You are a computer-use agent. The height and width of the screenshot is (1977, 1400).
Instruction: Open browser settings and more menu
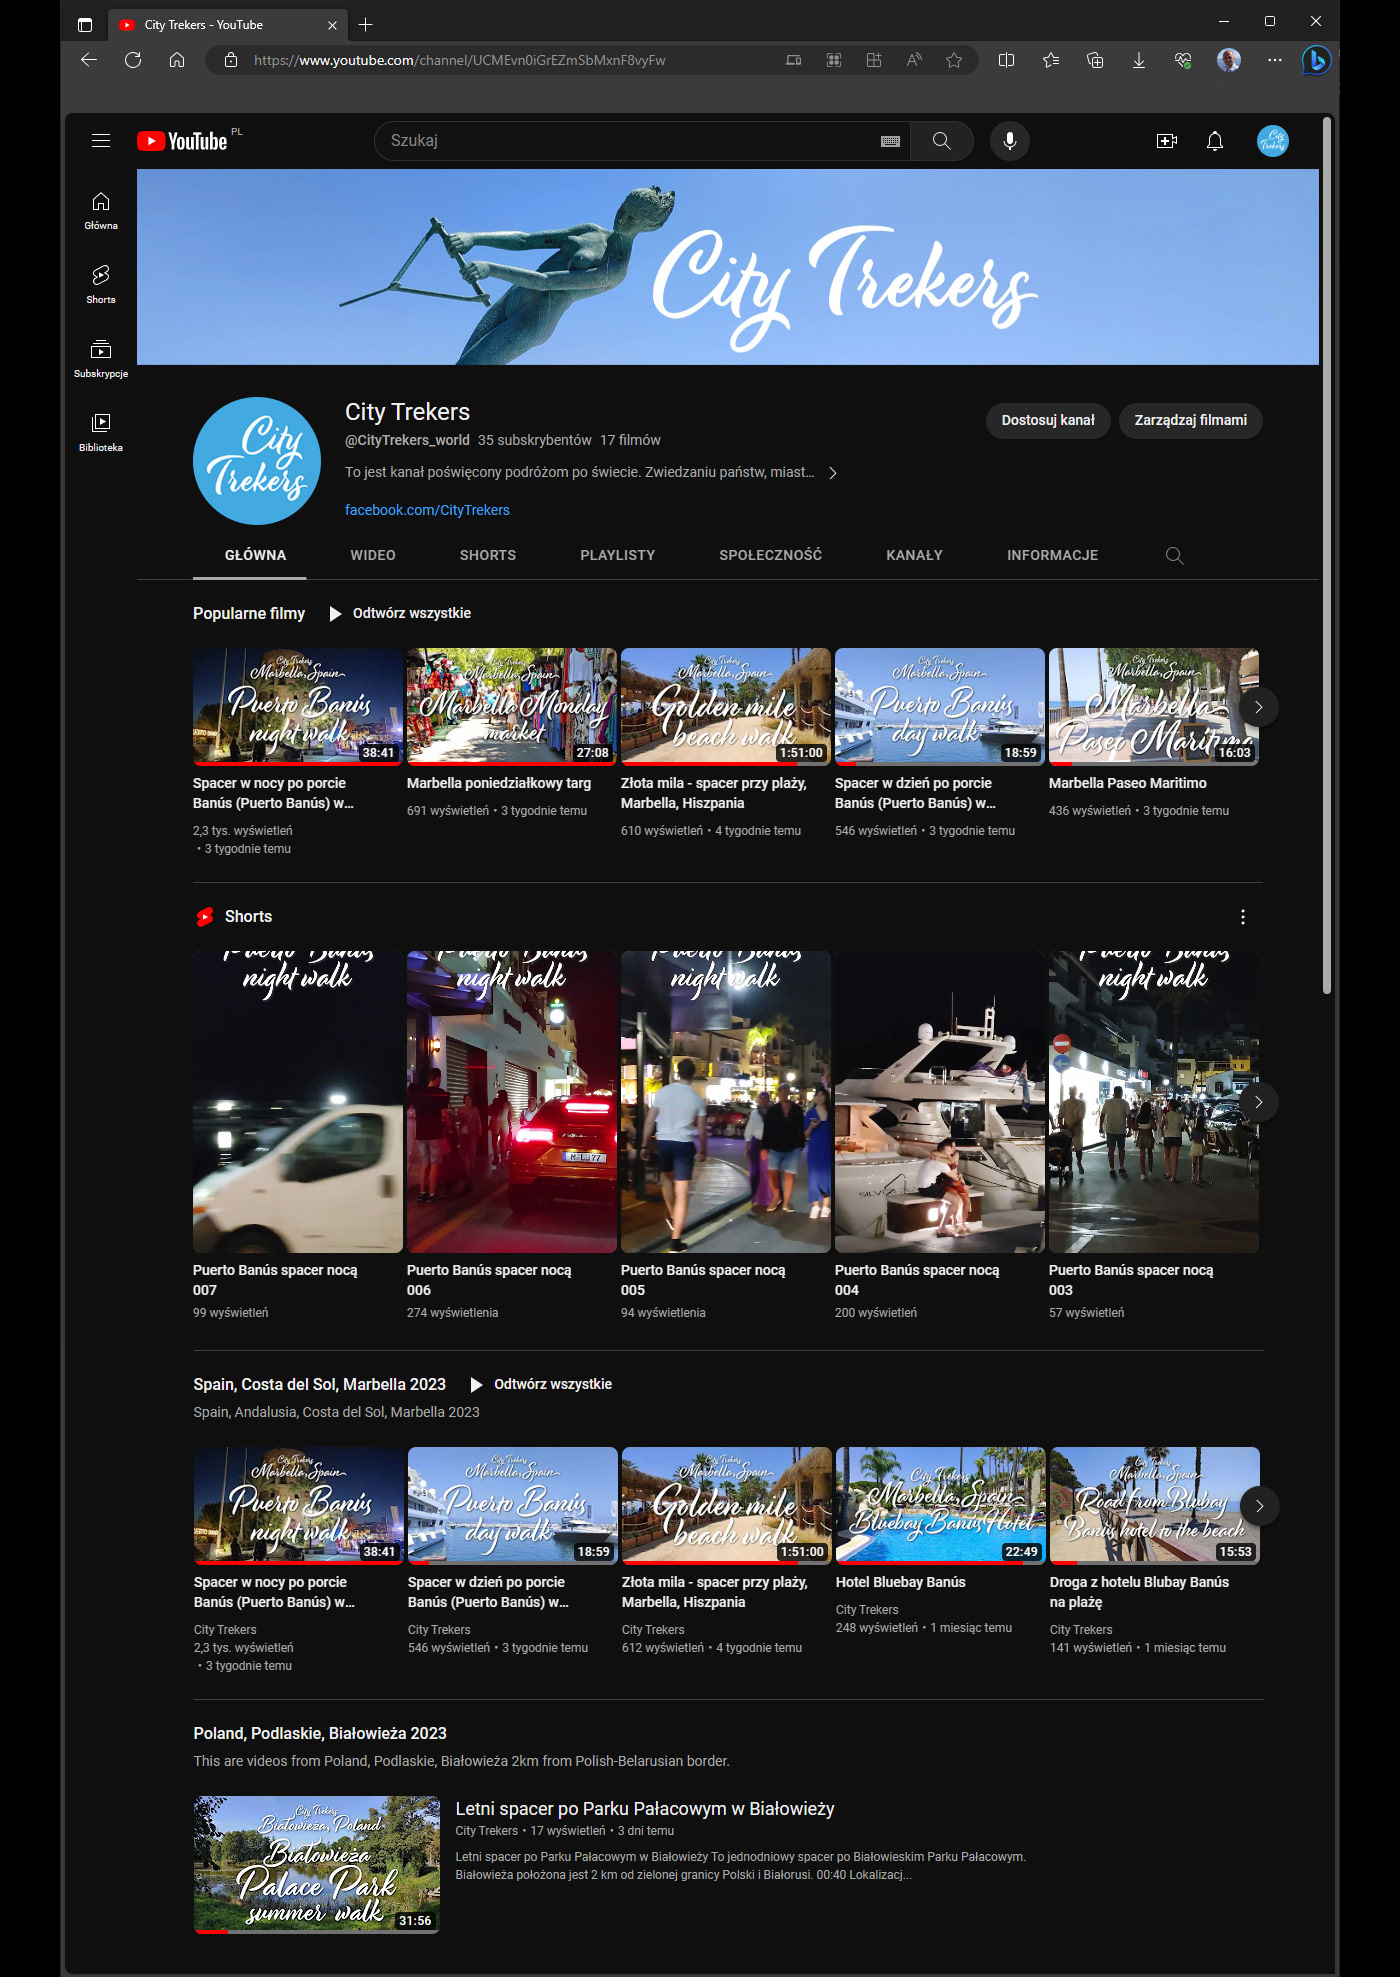[1274, 60]
